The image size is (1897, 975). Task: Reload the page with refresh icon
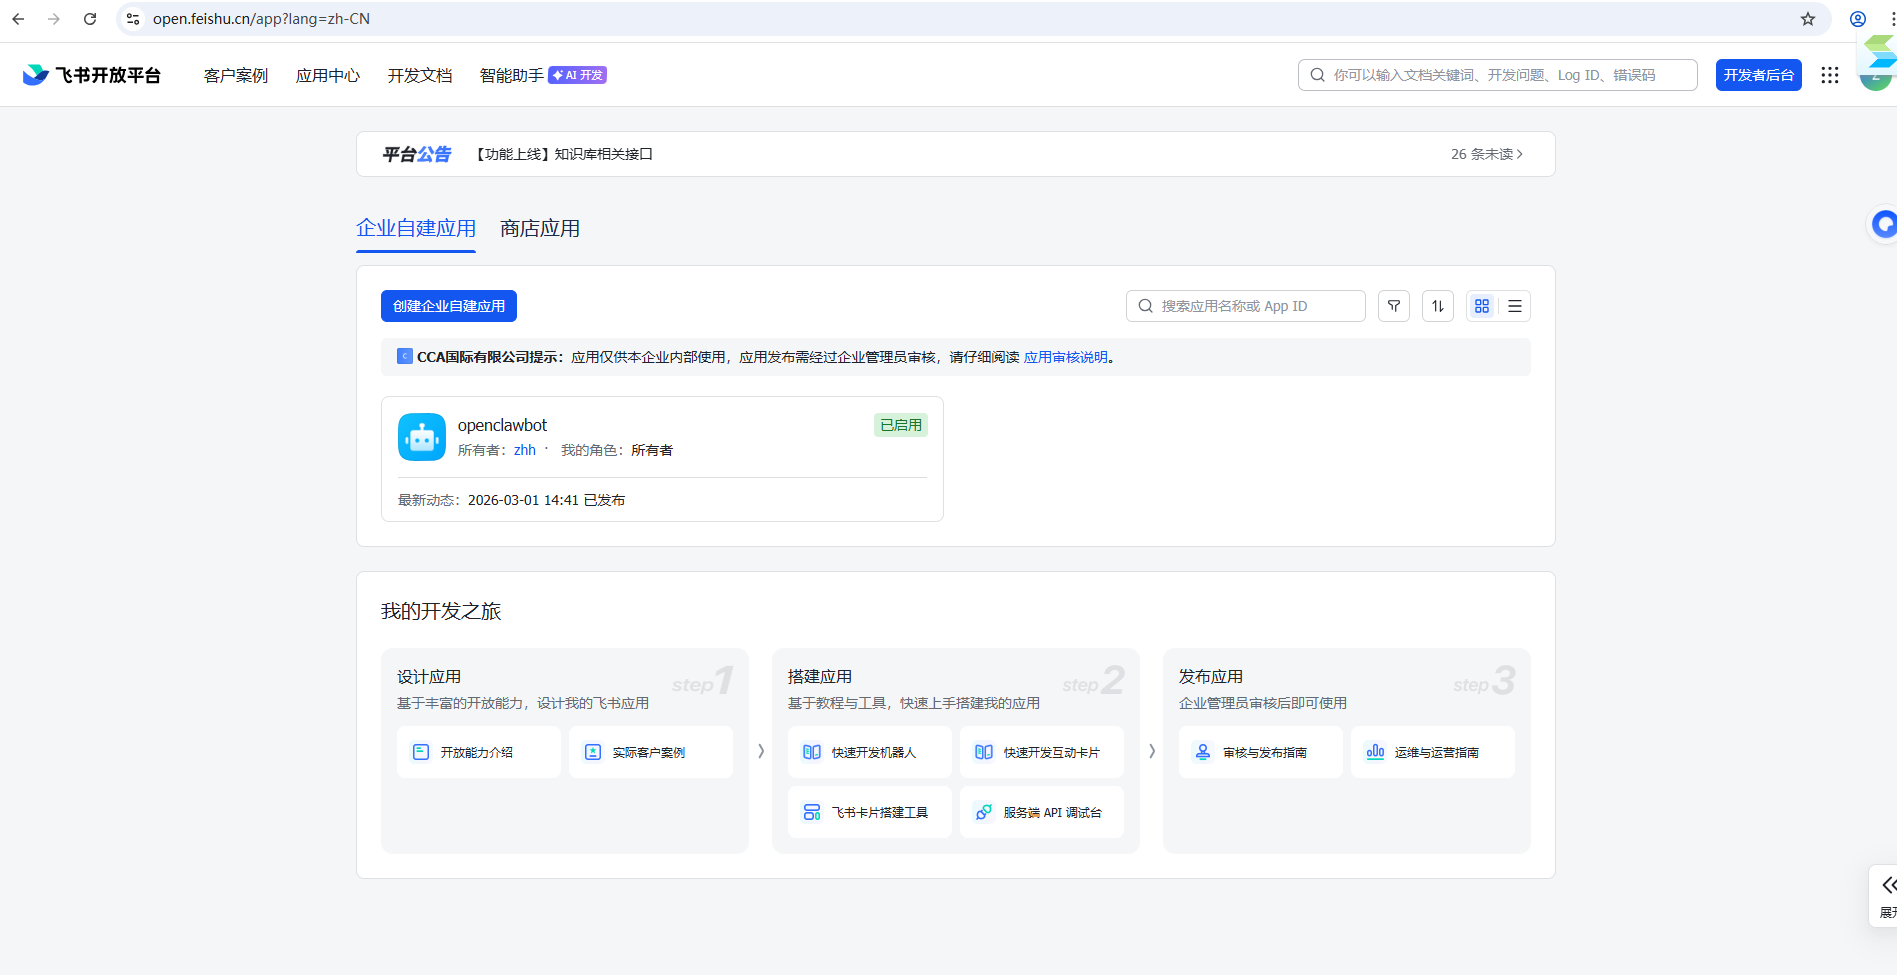click(x=90, y=19)
